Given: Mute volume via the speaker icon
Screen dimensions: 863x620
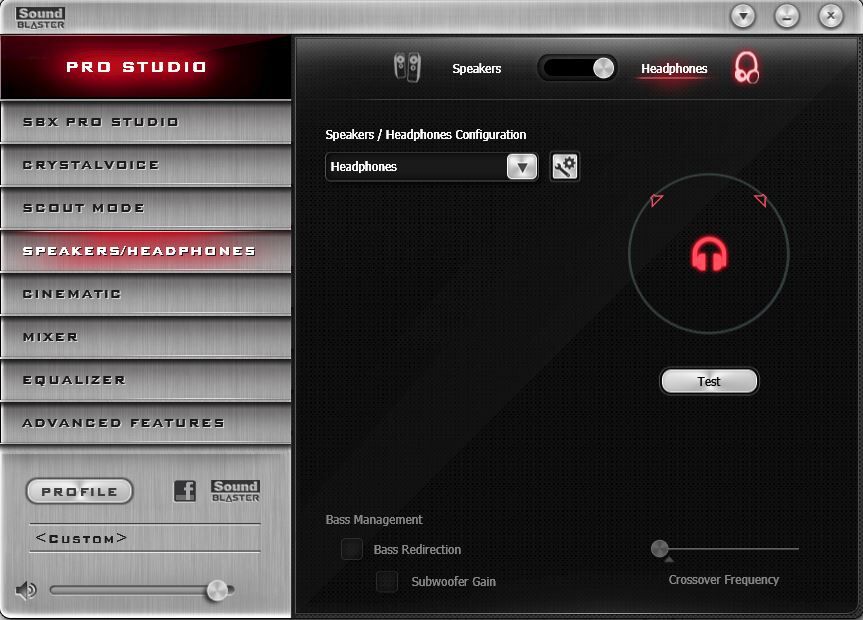Looking at the screenshot, I should pyautogui.click(x=26, y=590).
